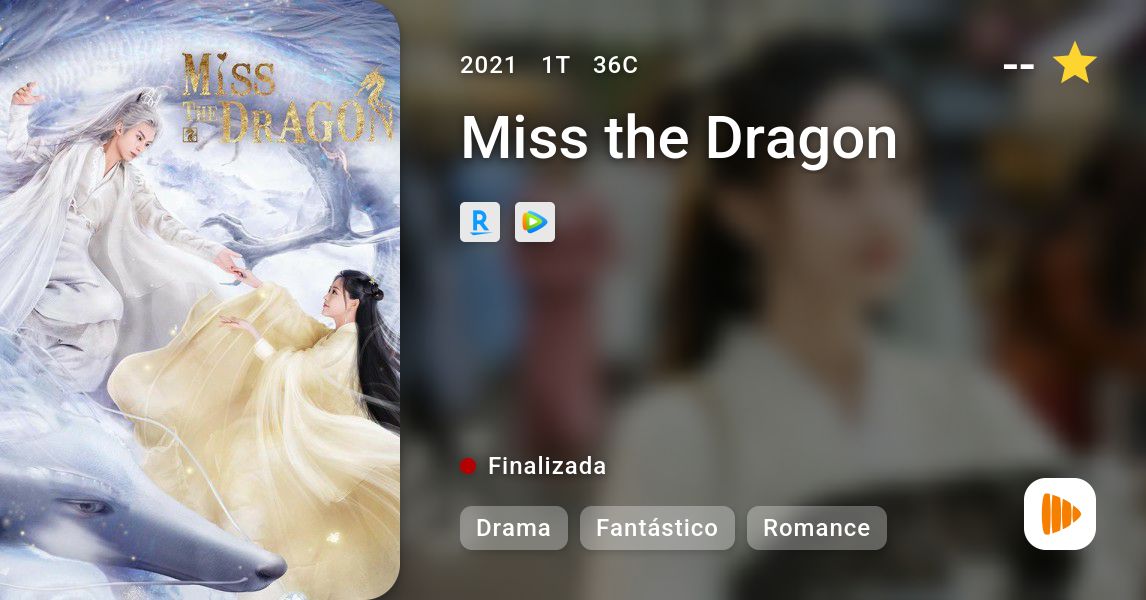The height and width of the screenshot is (600, 1146).
Task: Open the Tencent Video provider icon
Action: pyautogui.click(x=535, y=222)
